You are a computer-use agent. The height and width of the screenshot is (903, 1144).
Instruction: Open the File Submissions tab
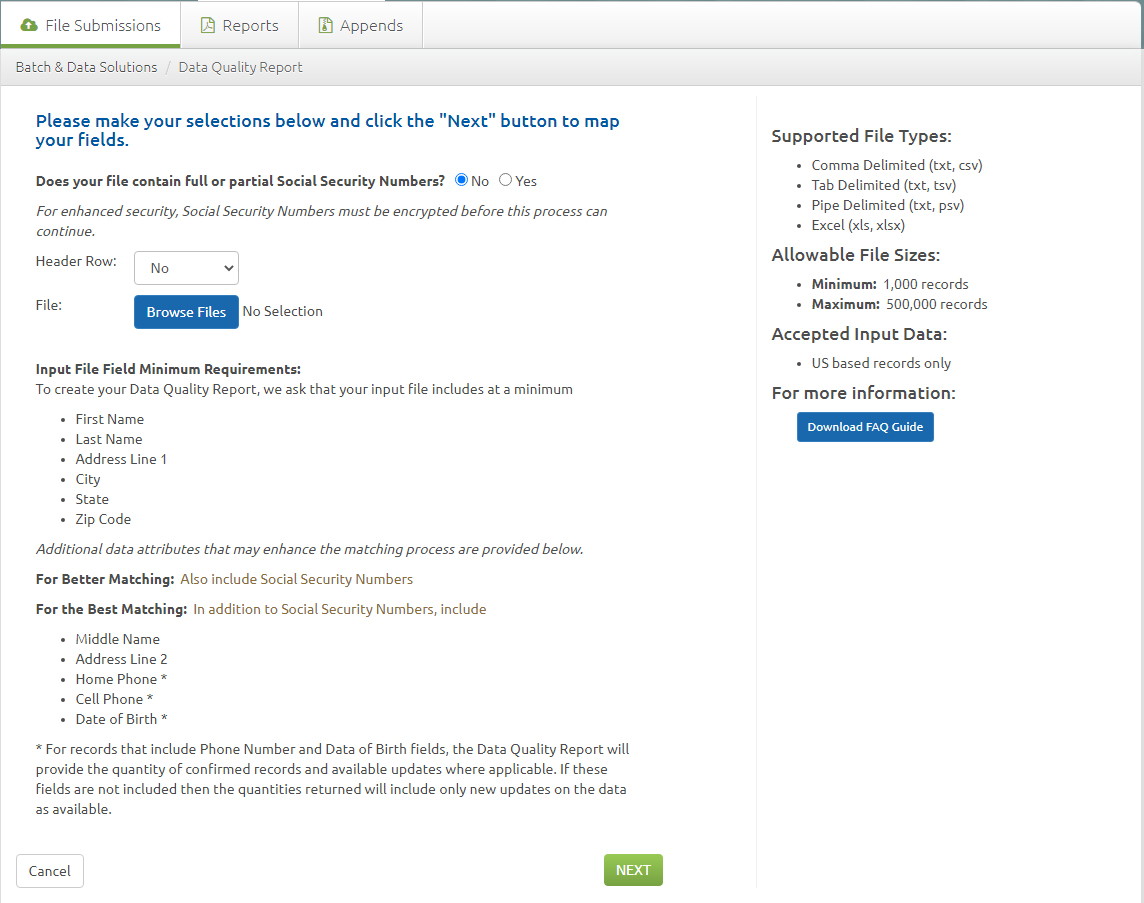tap(90, 26)
